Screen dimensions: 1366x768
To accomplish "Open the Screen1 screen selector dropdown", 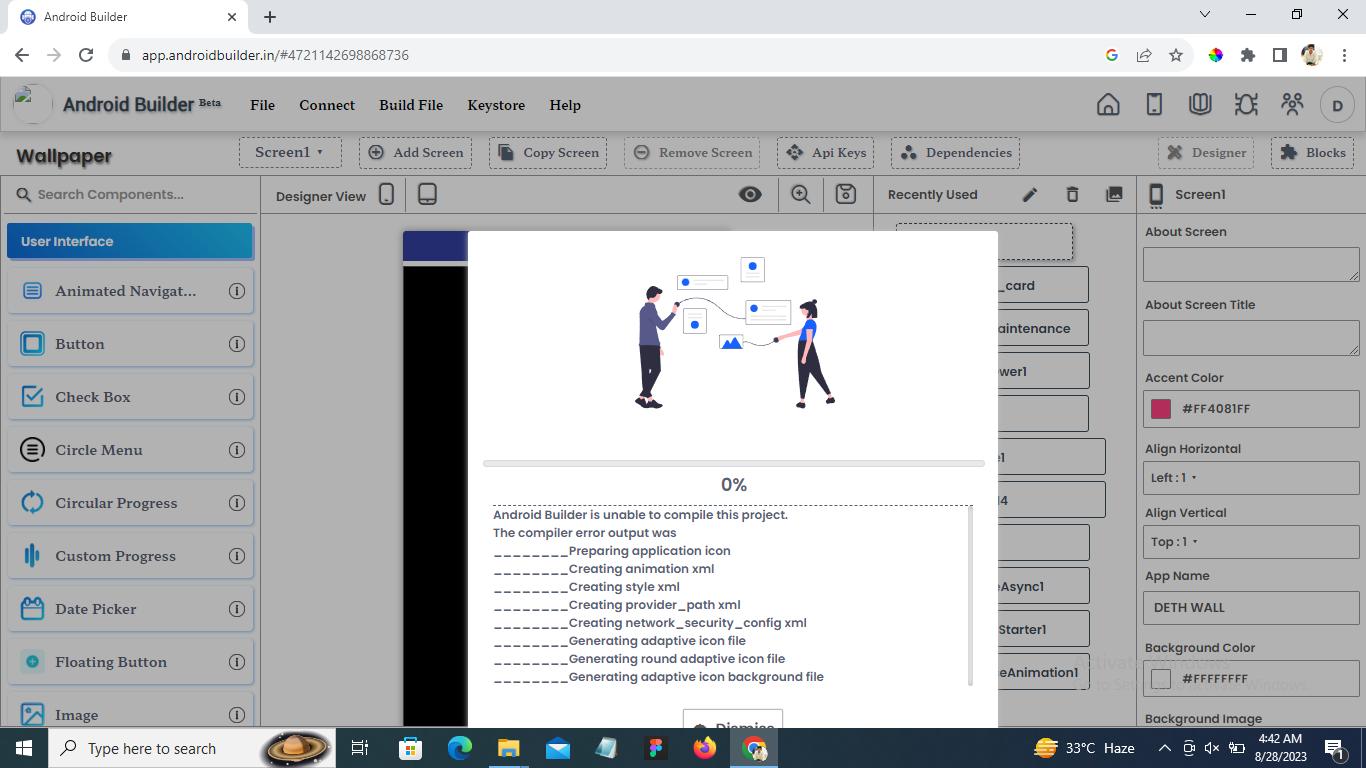I will click(x=290, y=153).
